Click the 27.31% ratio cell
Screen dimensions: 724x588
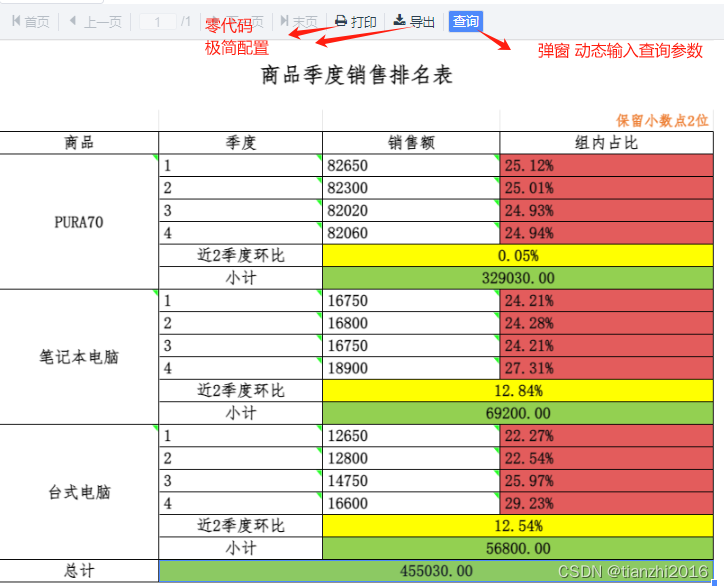(607, 368)
